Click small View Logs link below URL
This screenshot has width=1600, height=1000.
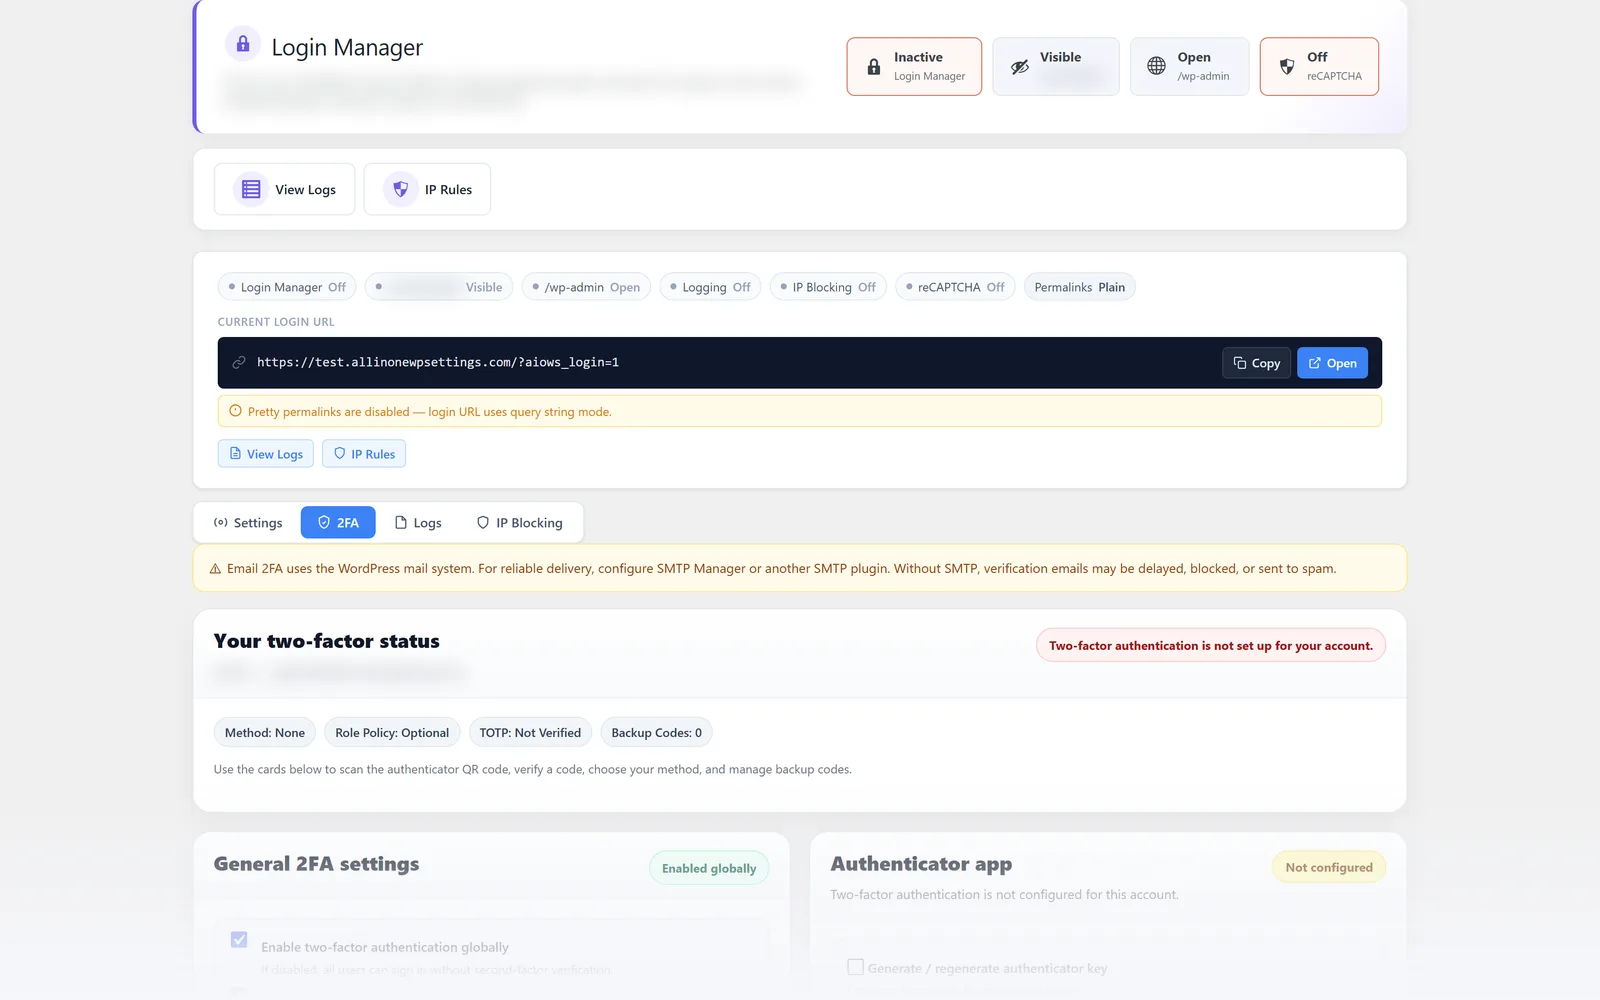tap(266, 454)
